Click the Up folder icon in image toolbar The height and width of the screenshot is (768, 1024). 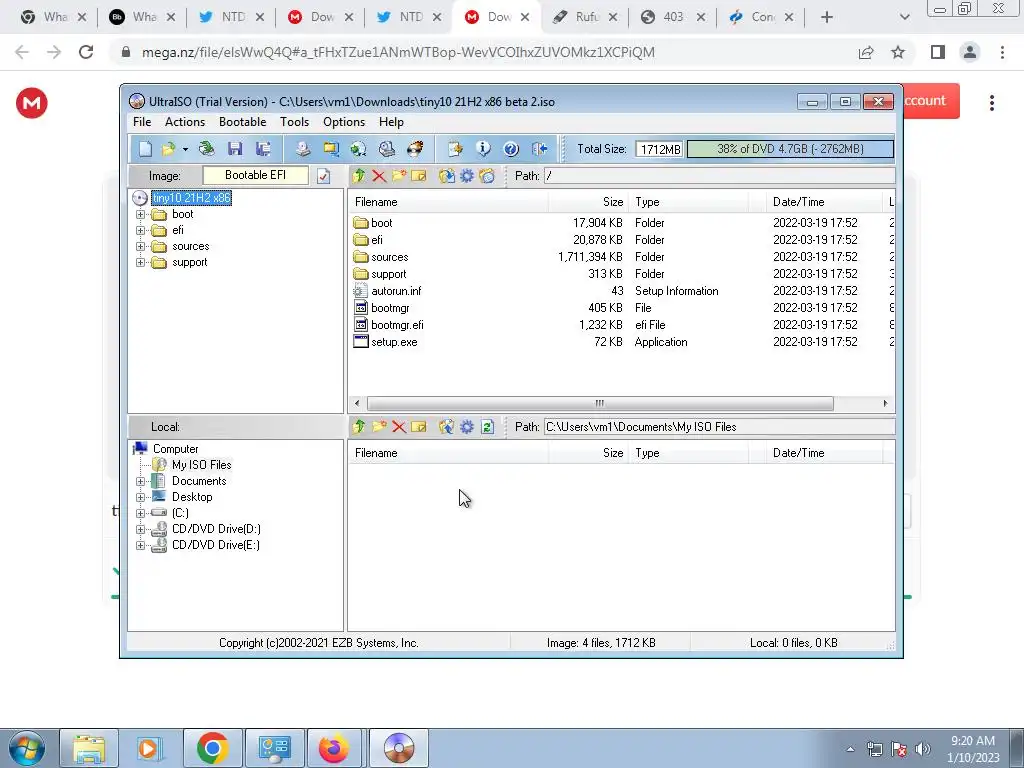click(359, 176)
